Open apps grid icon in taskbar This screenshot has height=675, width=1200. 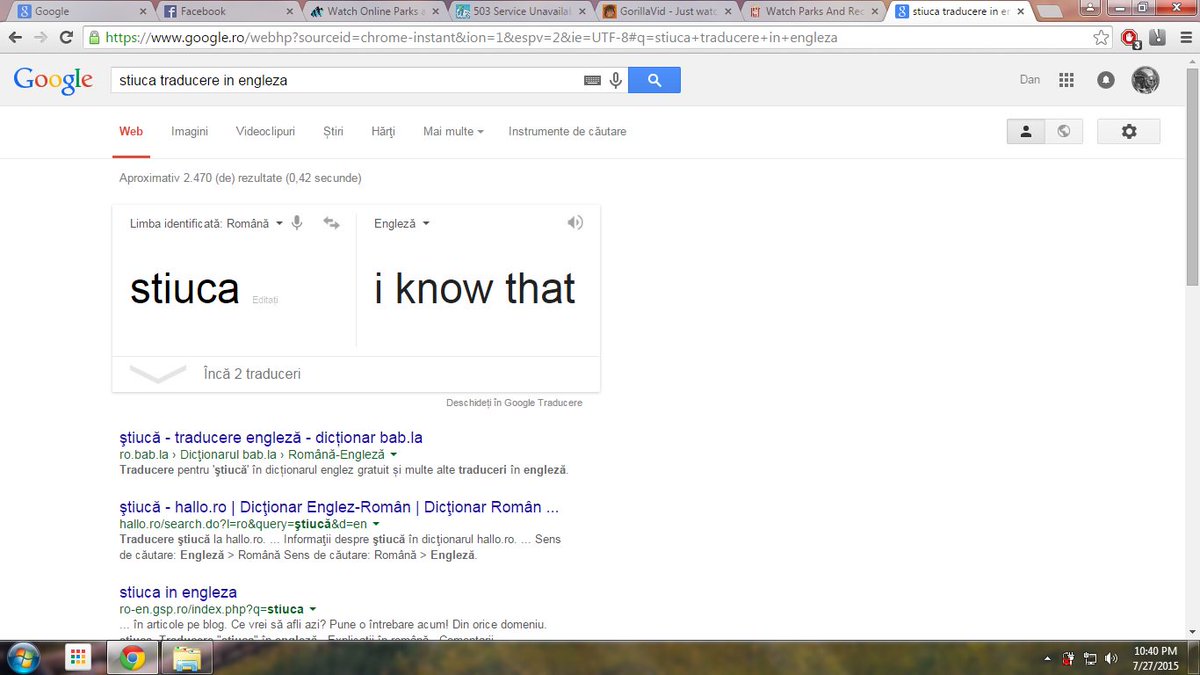[x=78, y=658]
